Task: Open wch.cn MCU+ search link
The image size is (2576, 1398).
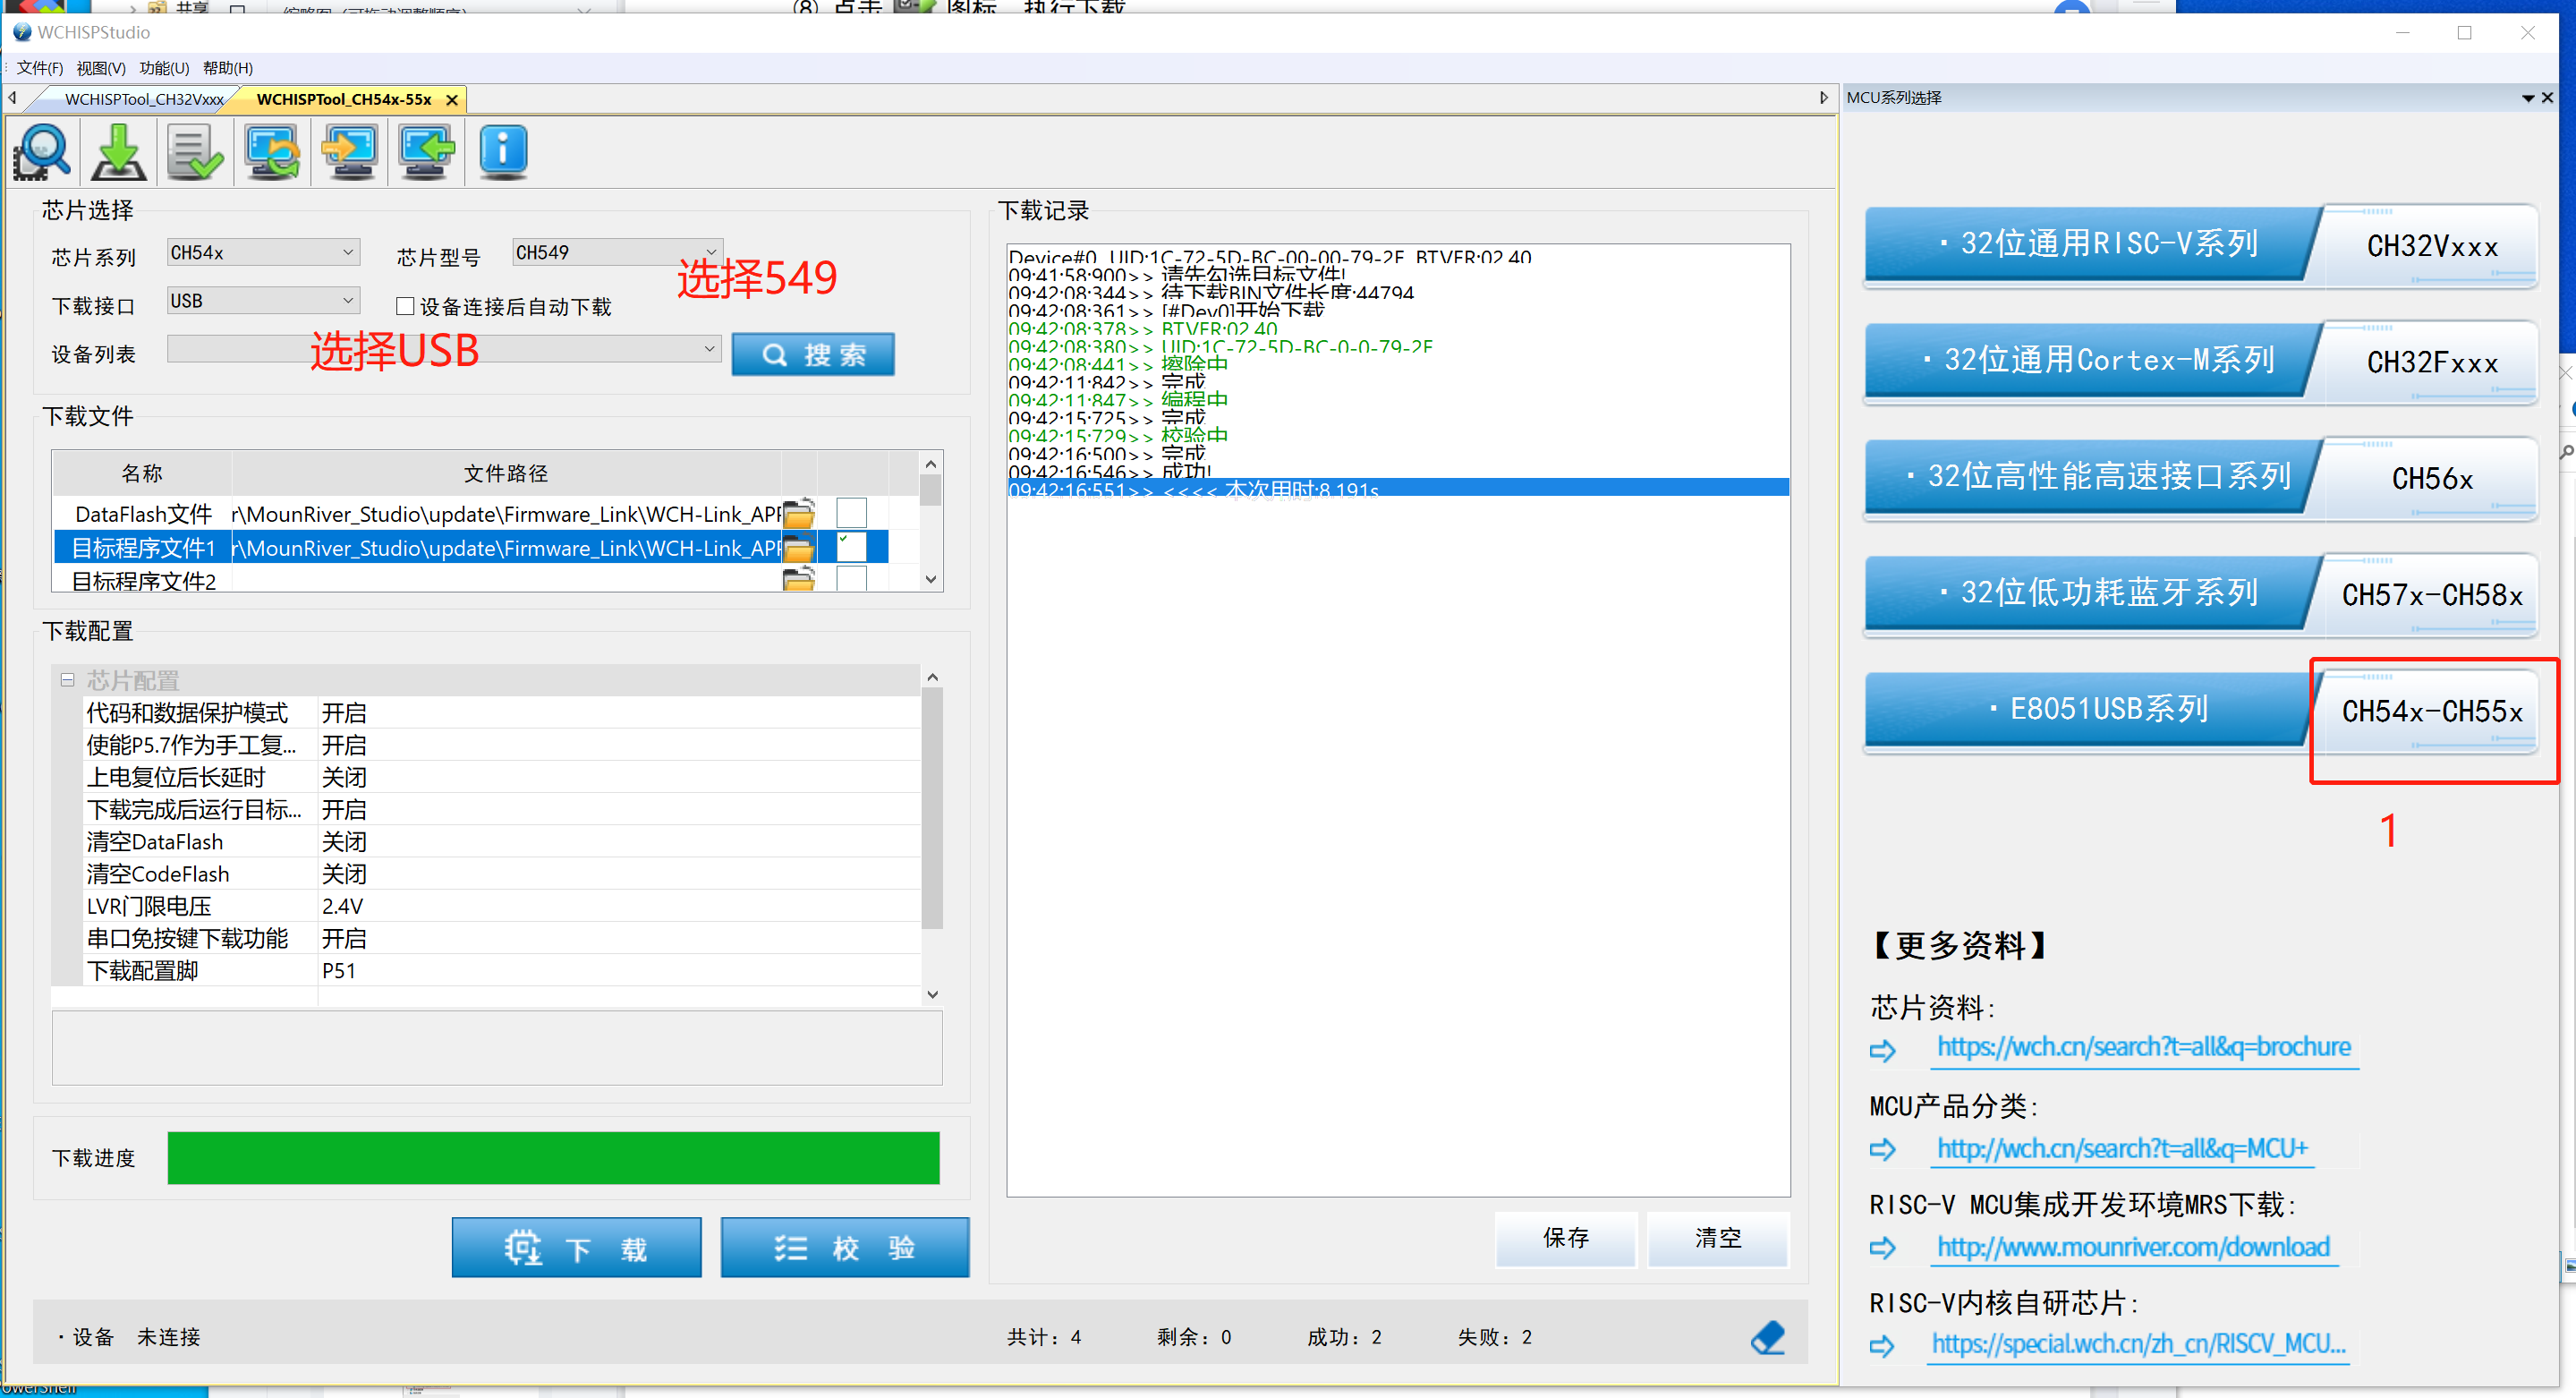Action: coord(2122,1148)
